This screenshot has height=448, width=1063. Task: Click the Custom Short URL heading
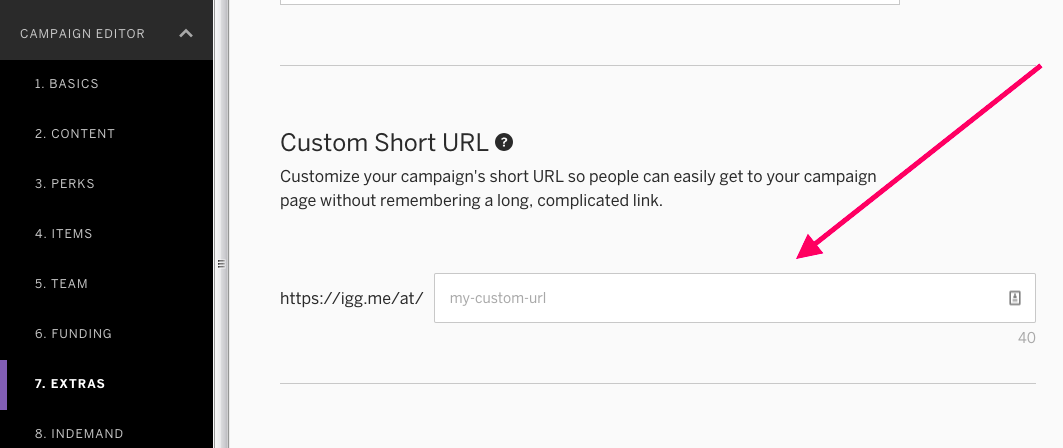(x=384, y=143)
